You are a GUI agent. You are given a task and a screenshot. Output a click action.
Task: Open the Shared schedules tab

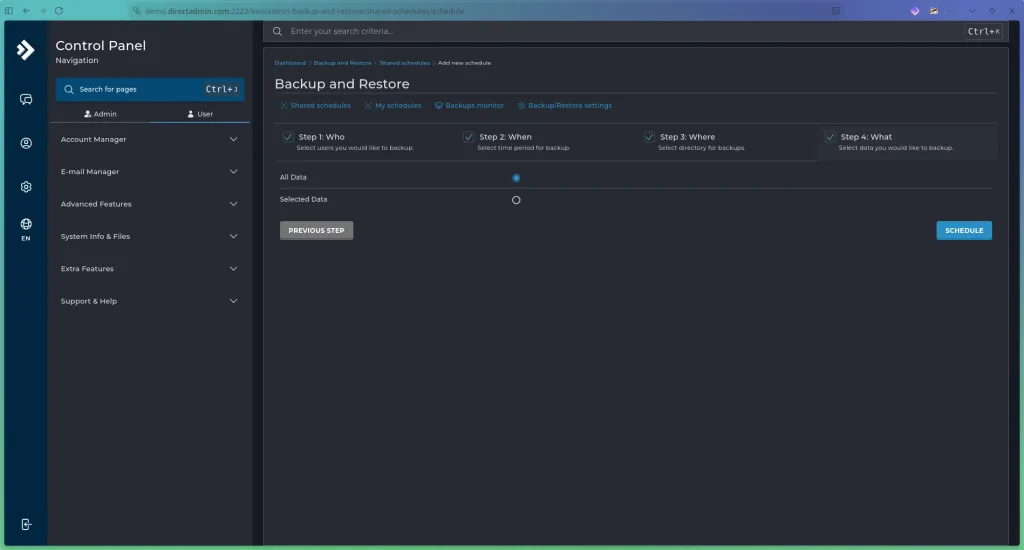tap(315, 105)
